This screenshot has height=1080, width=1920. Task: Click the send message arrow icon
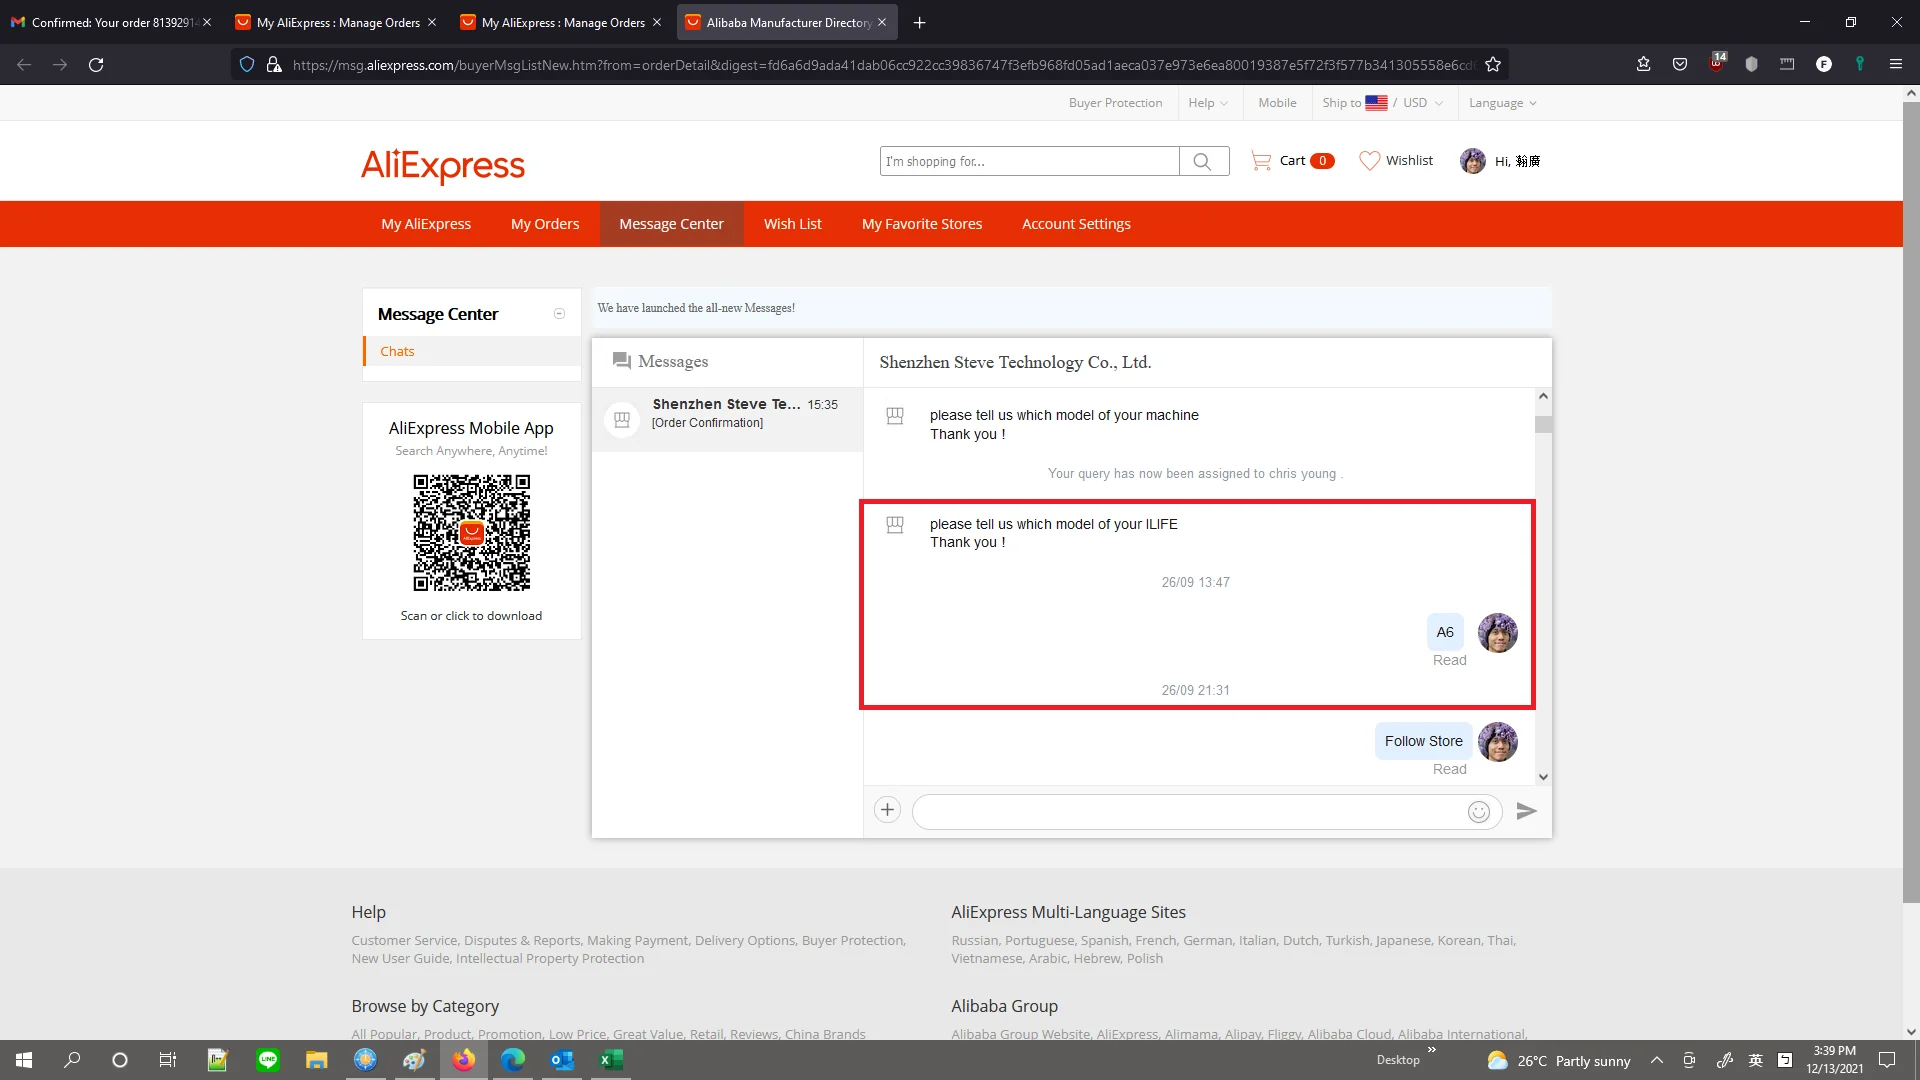pyautogui.click(x=1526, y=811)
